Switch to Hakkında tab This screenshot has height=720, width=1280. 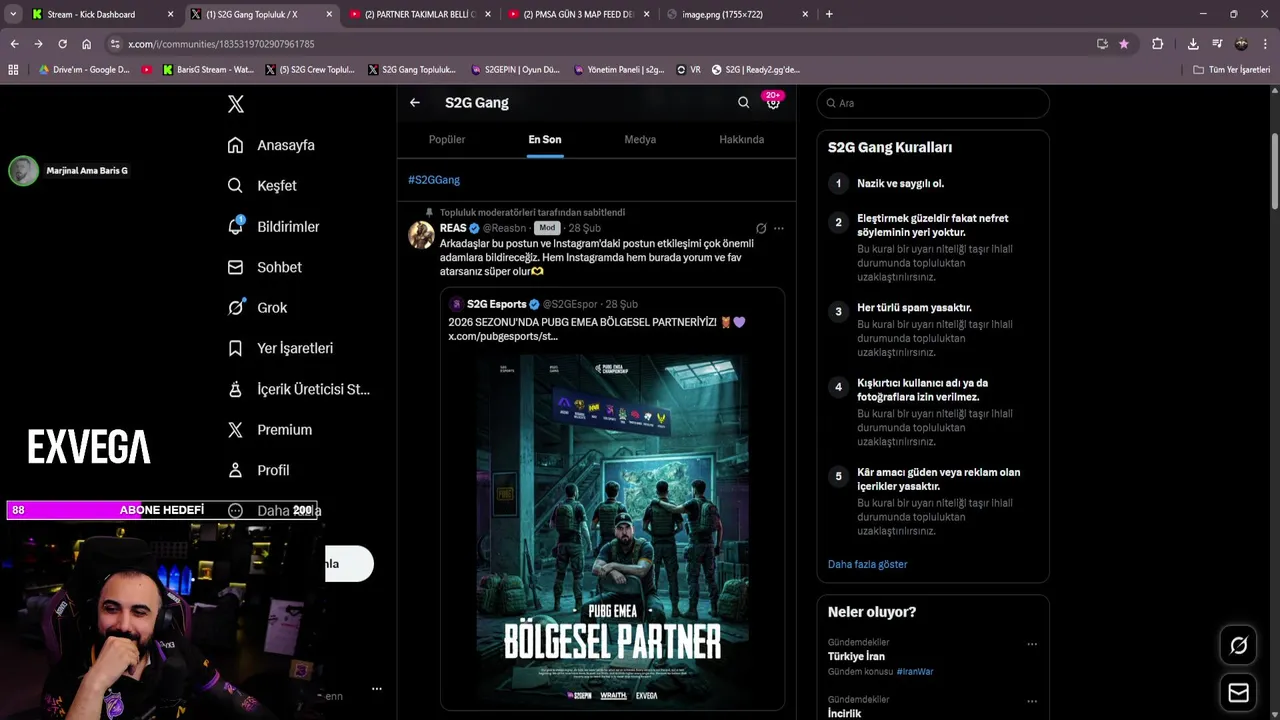point(742,139)
